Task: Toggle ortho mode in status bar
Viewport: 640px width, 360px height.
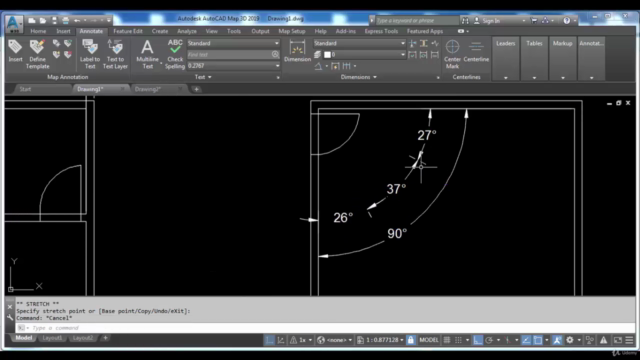Action: pos(478,340)
